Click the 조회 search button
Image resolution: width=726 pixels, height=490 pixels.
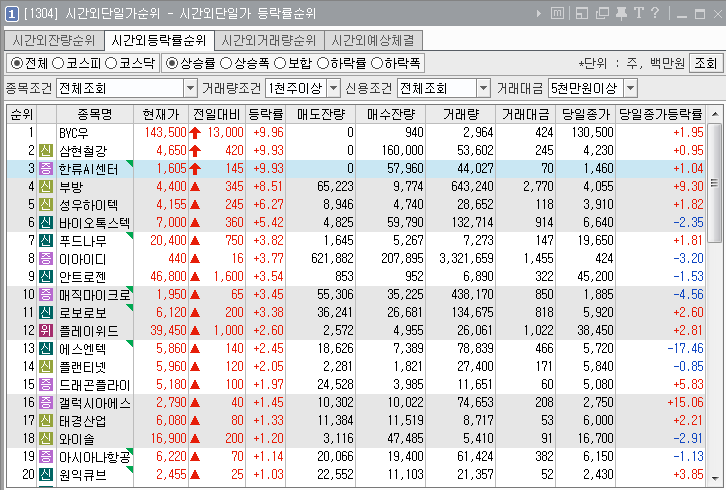point(706,63)
